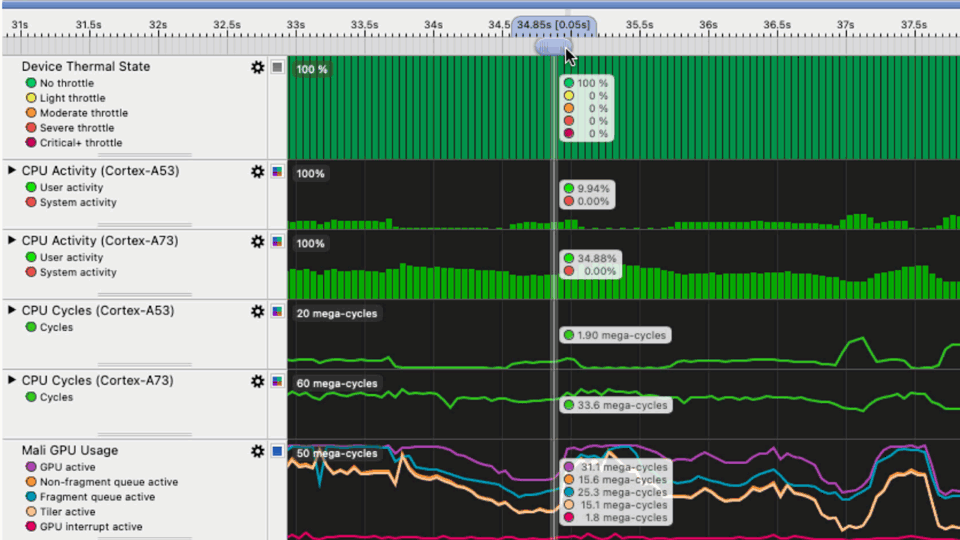Screen dimensions: 960x540
Task: Expand CPU Cycles (Cortex-A73) disclosure triangle
Action: tap(12, 381)
